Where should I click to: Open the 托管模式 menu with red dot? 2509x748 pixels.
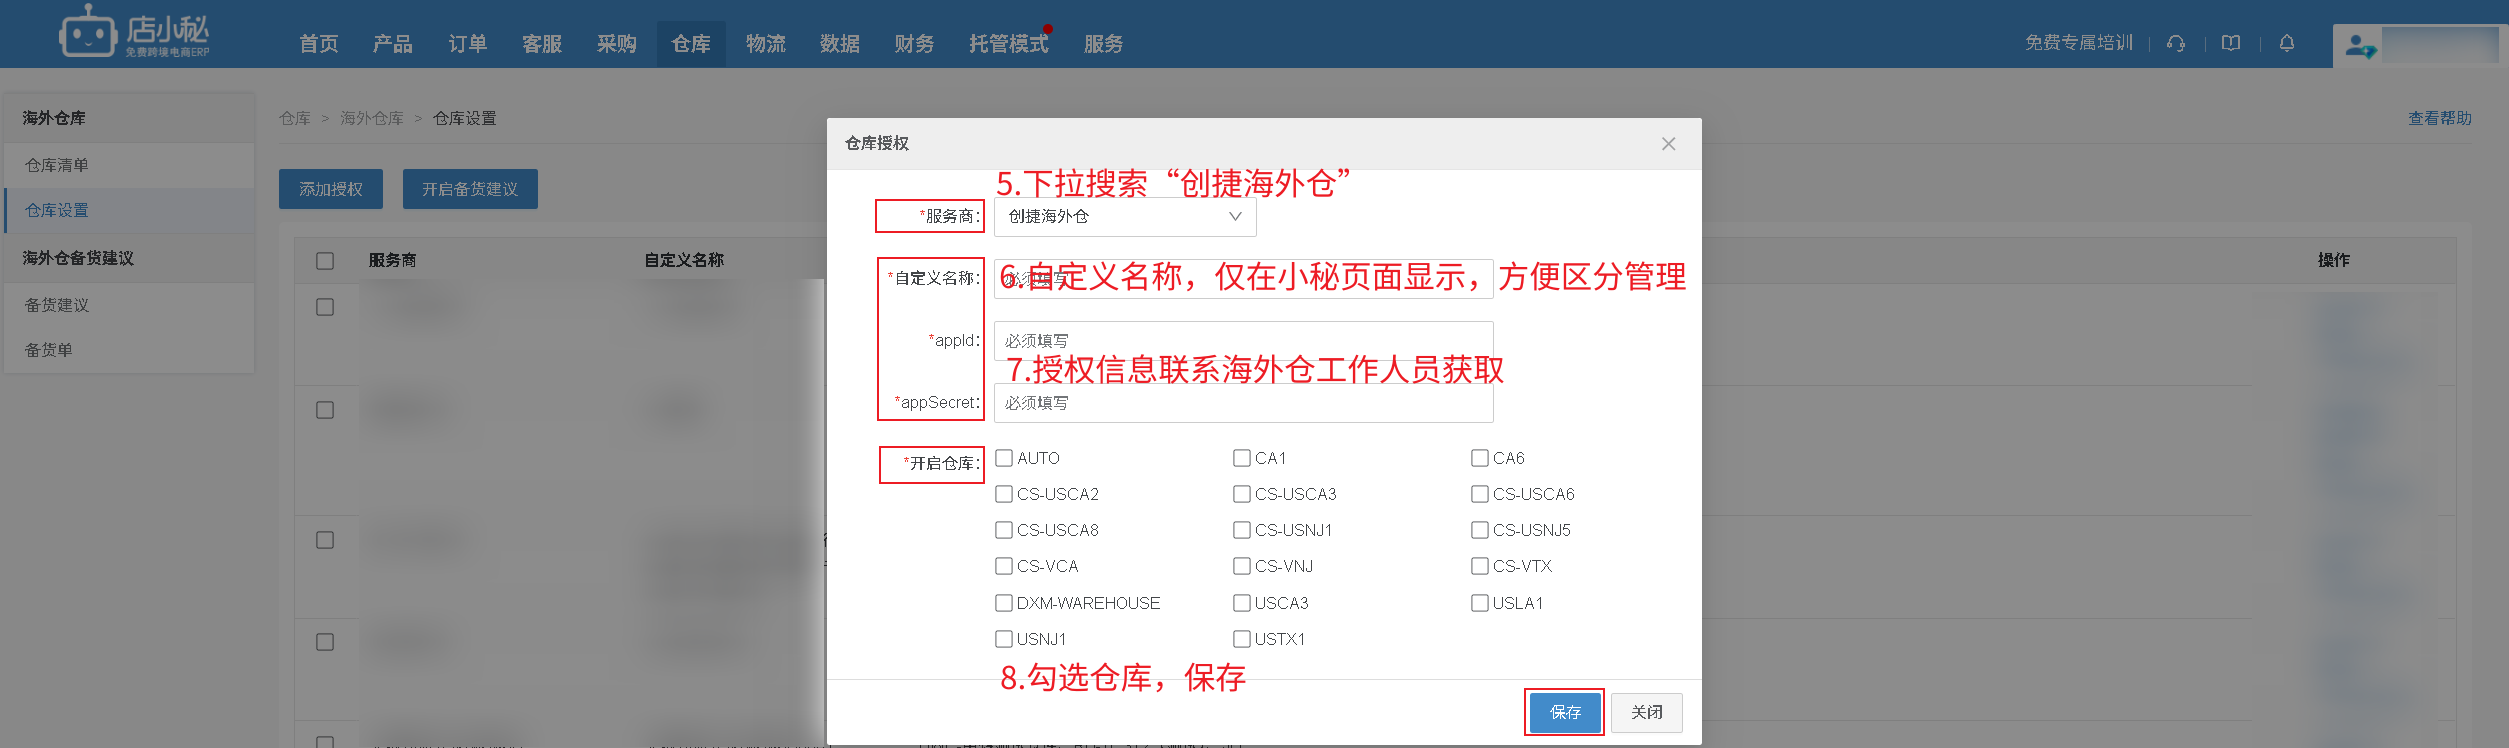[x=1008, y=44]
